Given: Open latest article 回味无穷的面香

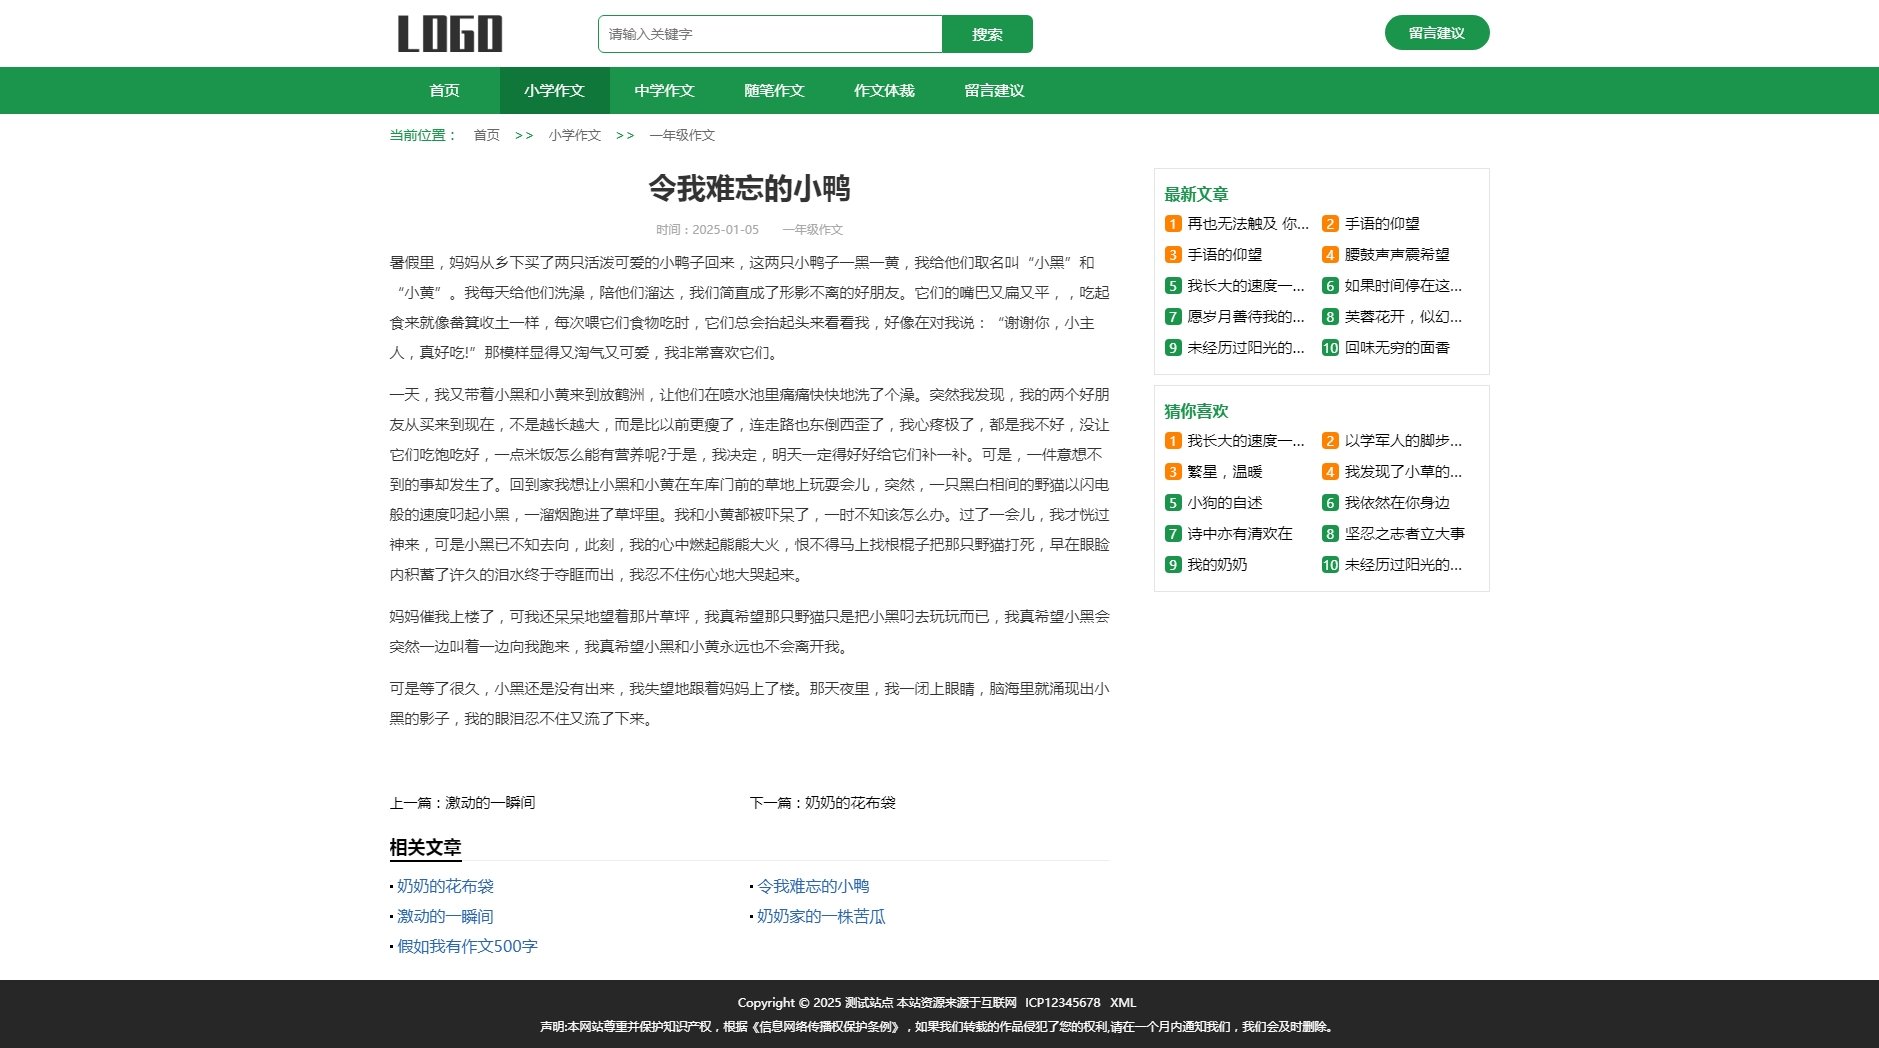Looking at the screenshot, I should click(1396, 348).
